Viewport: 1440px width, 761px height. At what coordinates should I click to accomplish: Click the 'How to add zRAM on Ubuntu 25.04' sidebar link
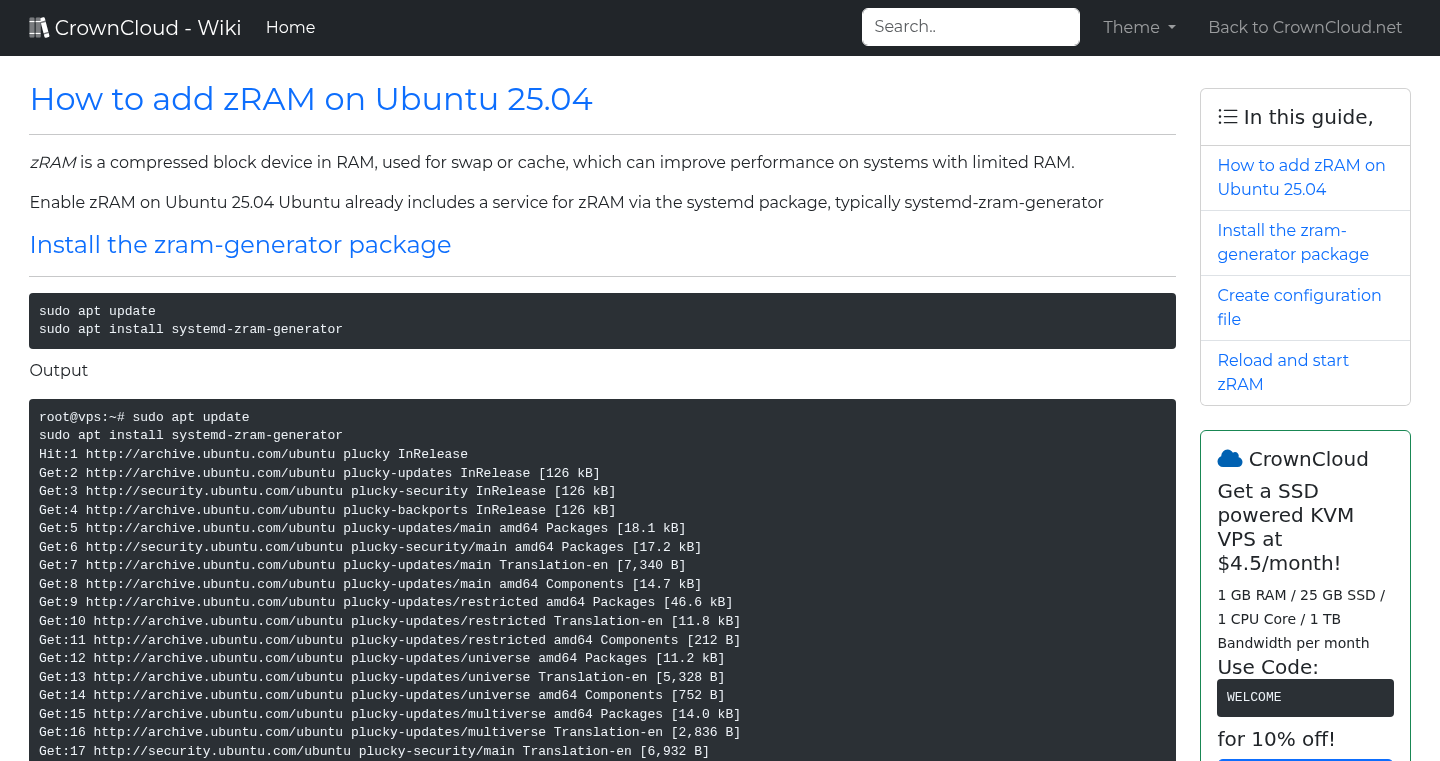click(1301, 177)
